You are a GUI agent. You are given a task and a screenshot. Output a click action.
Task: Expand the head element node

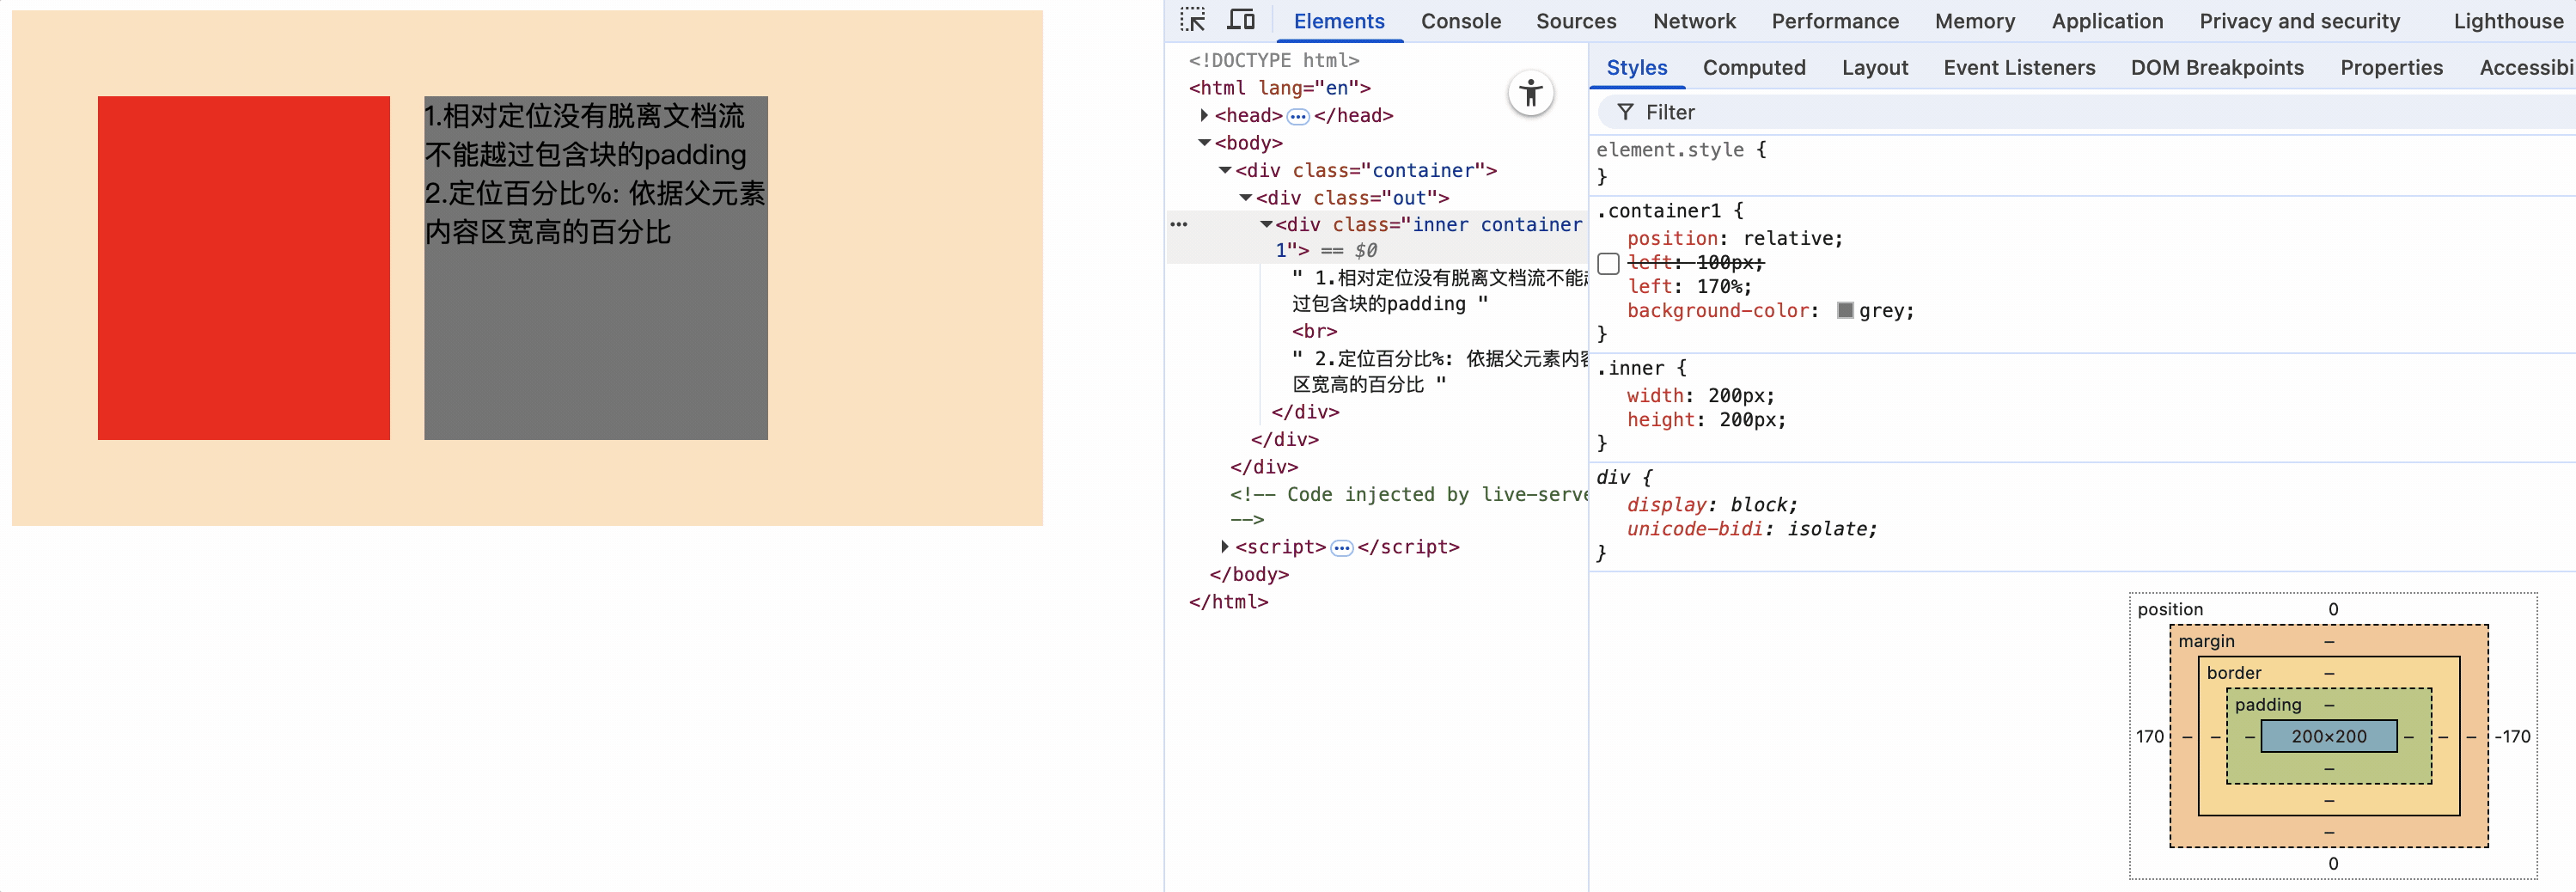1204,115
